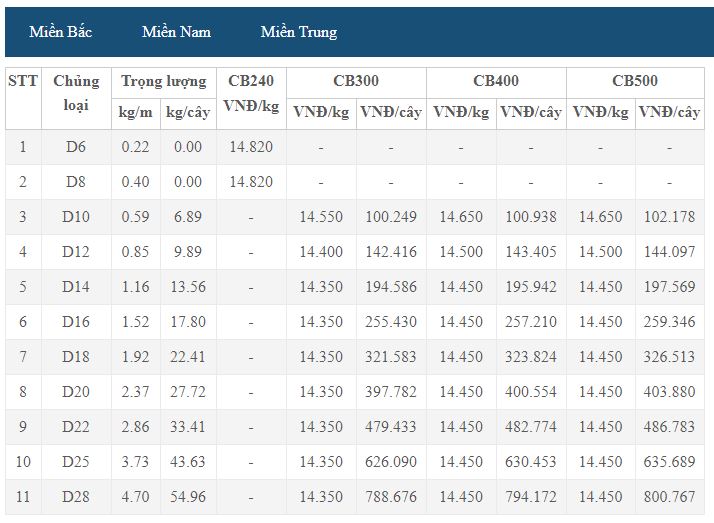Select the CB400 column group header

[x=496, y=81]
